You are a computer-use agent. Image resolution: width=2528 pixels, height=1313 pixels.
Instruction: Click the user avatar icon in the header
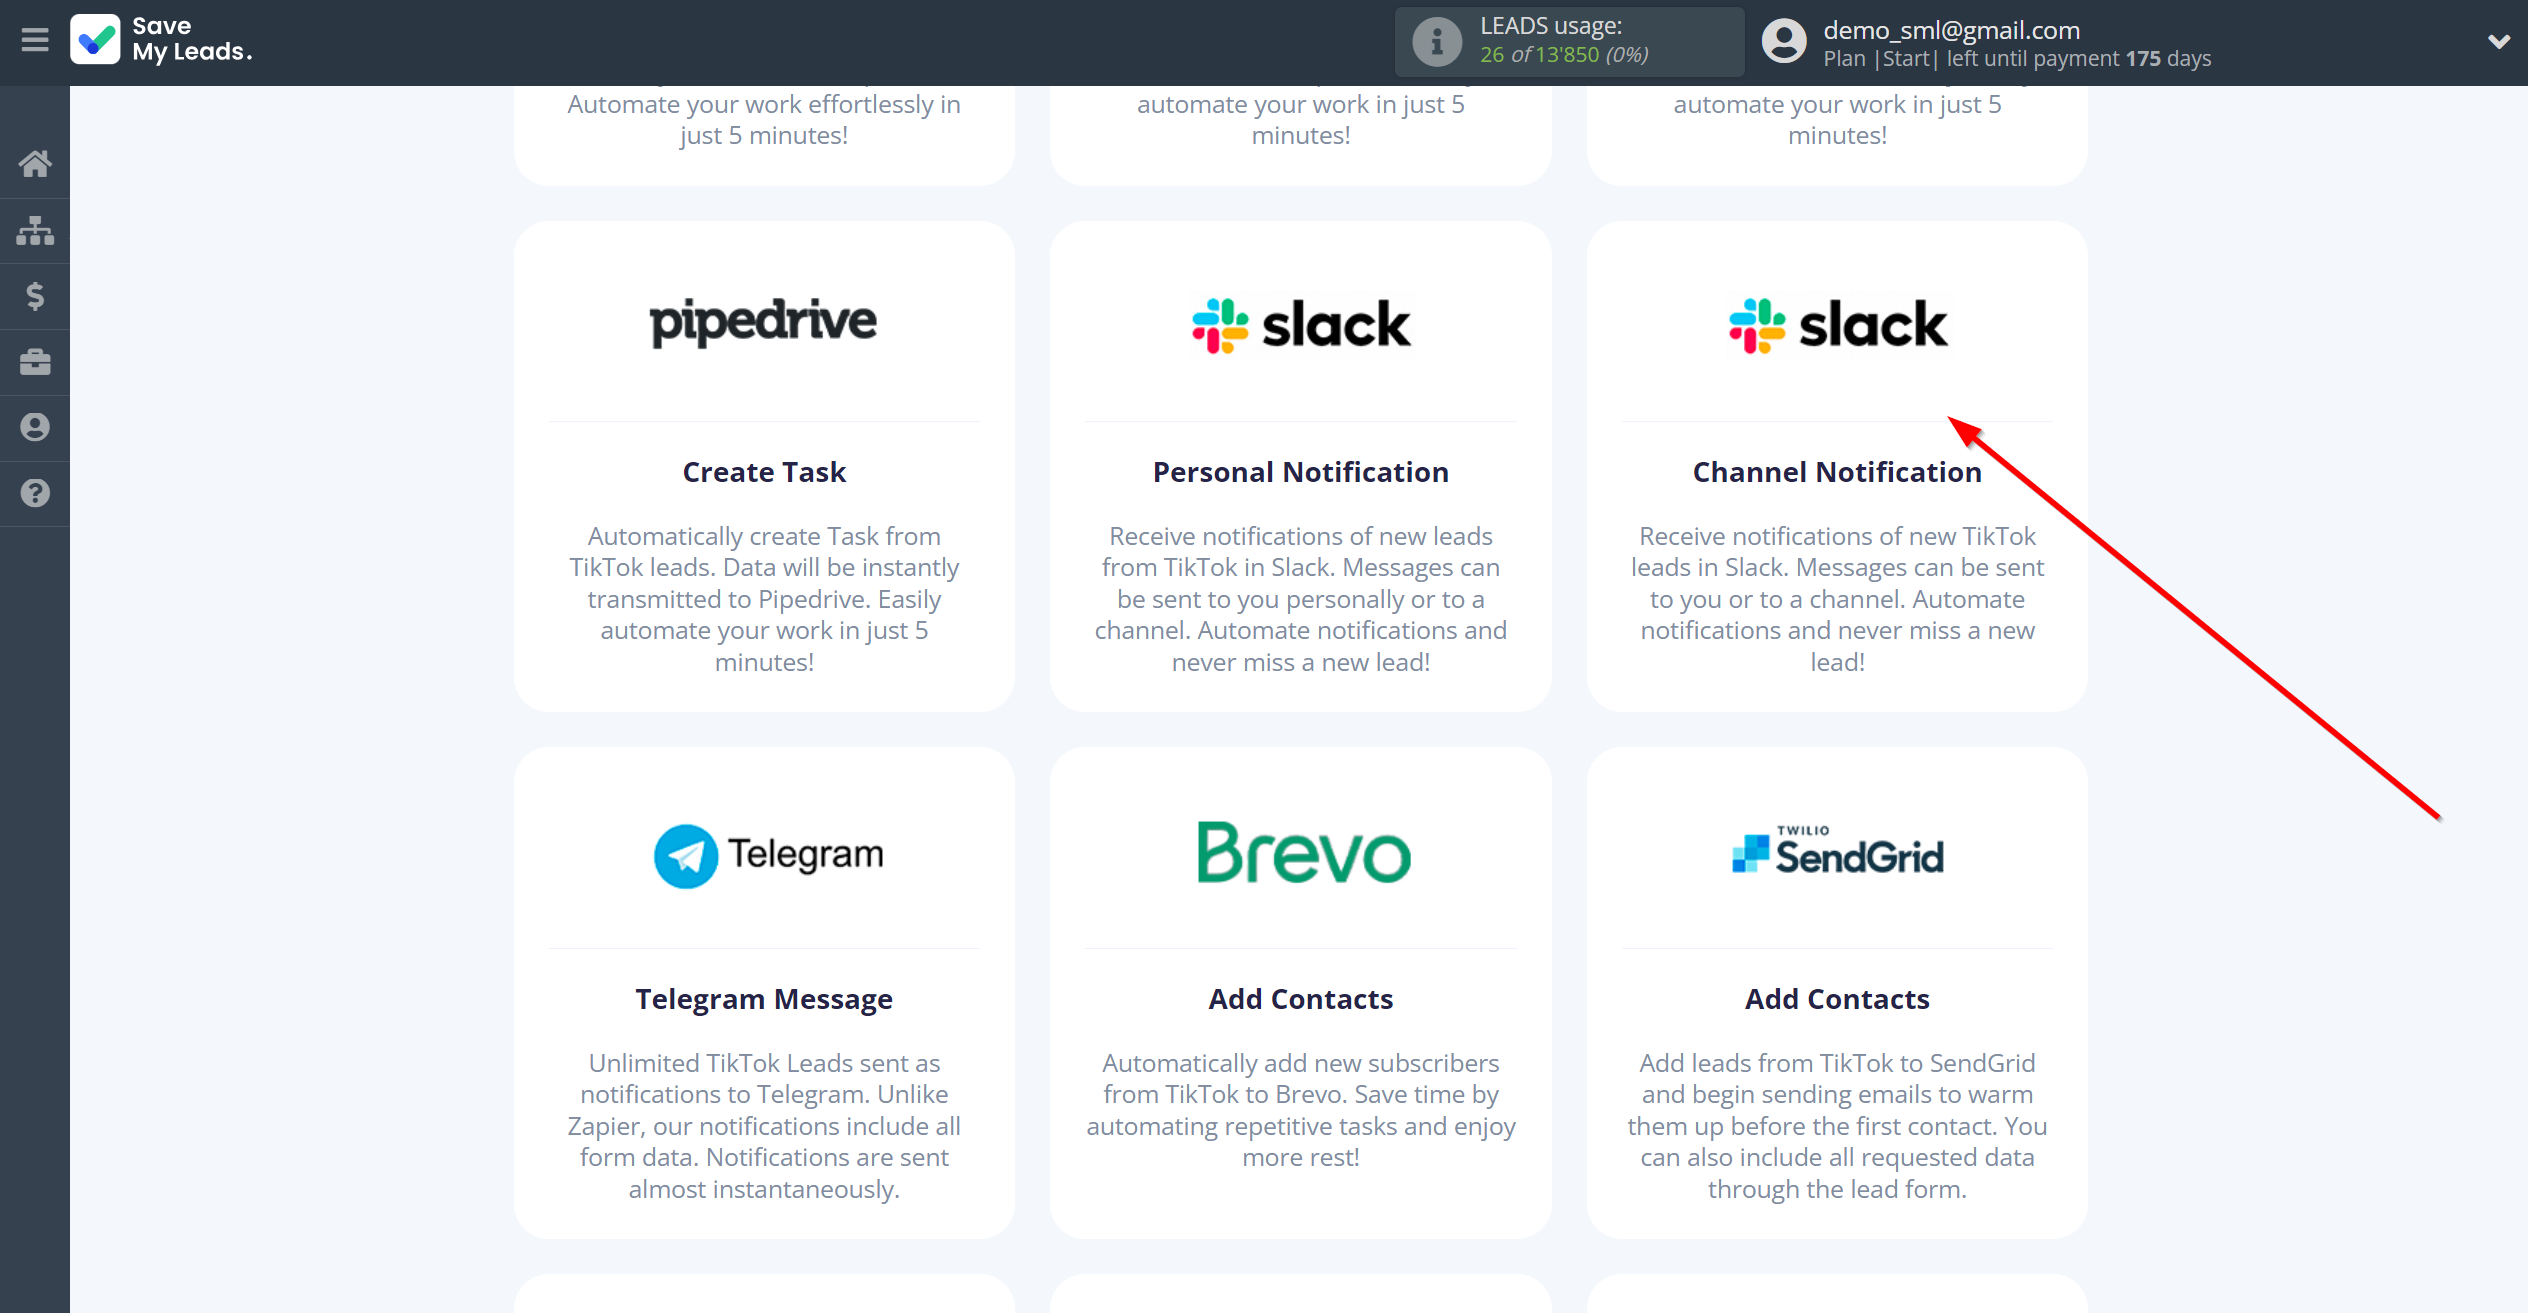(x=1784, y=42)
